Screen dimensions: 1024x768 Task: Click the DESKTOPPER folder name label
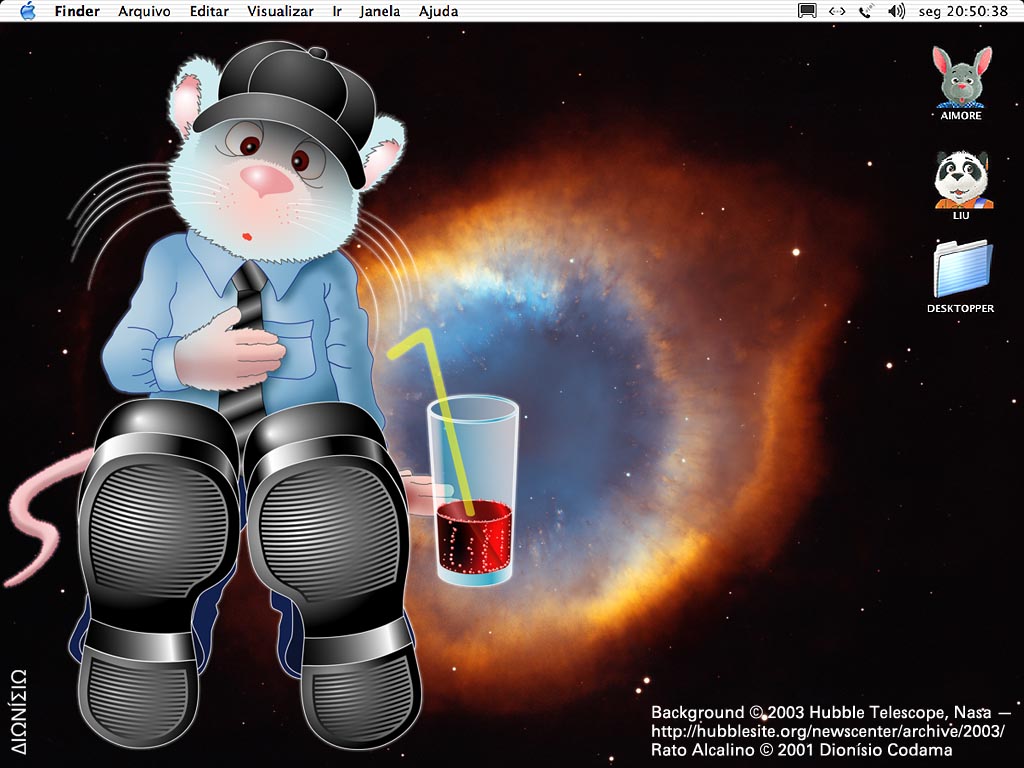pos(960,309)
